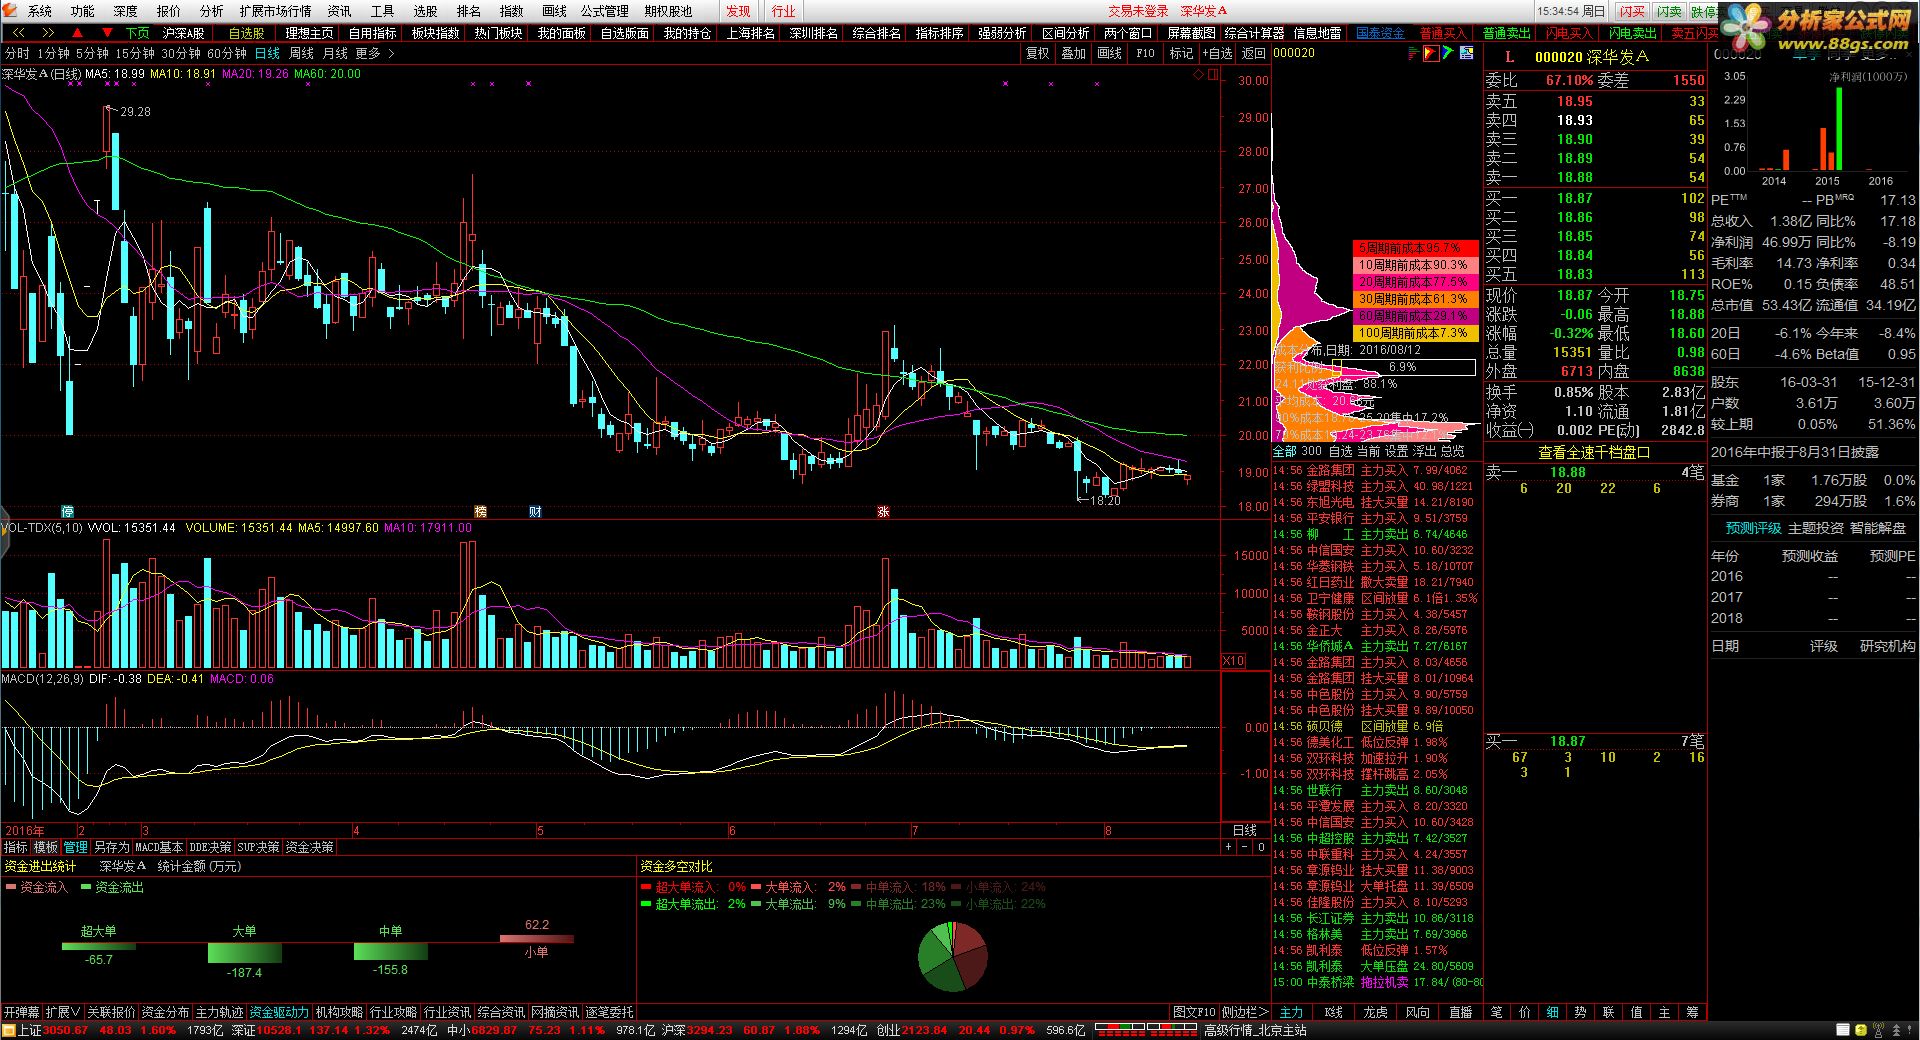1920x1040 pixels.
Task: Click the 涨 marker on the K-line chart
Action: pos(883,511)
